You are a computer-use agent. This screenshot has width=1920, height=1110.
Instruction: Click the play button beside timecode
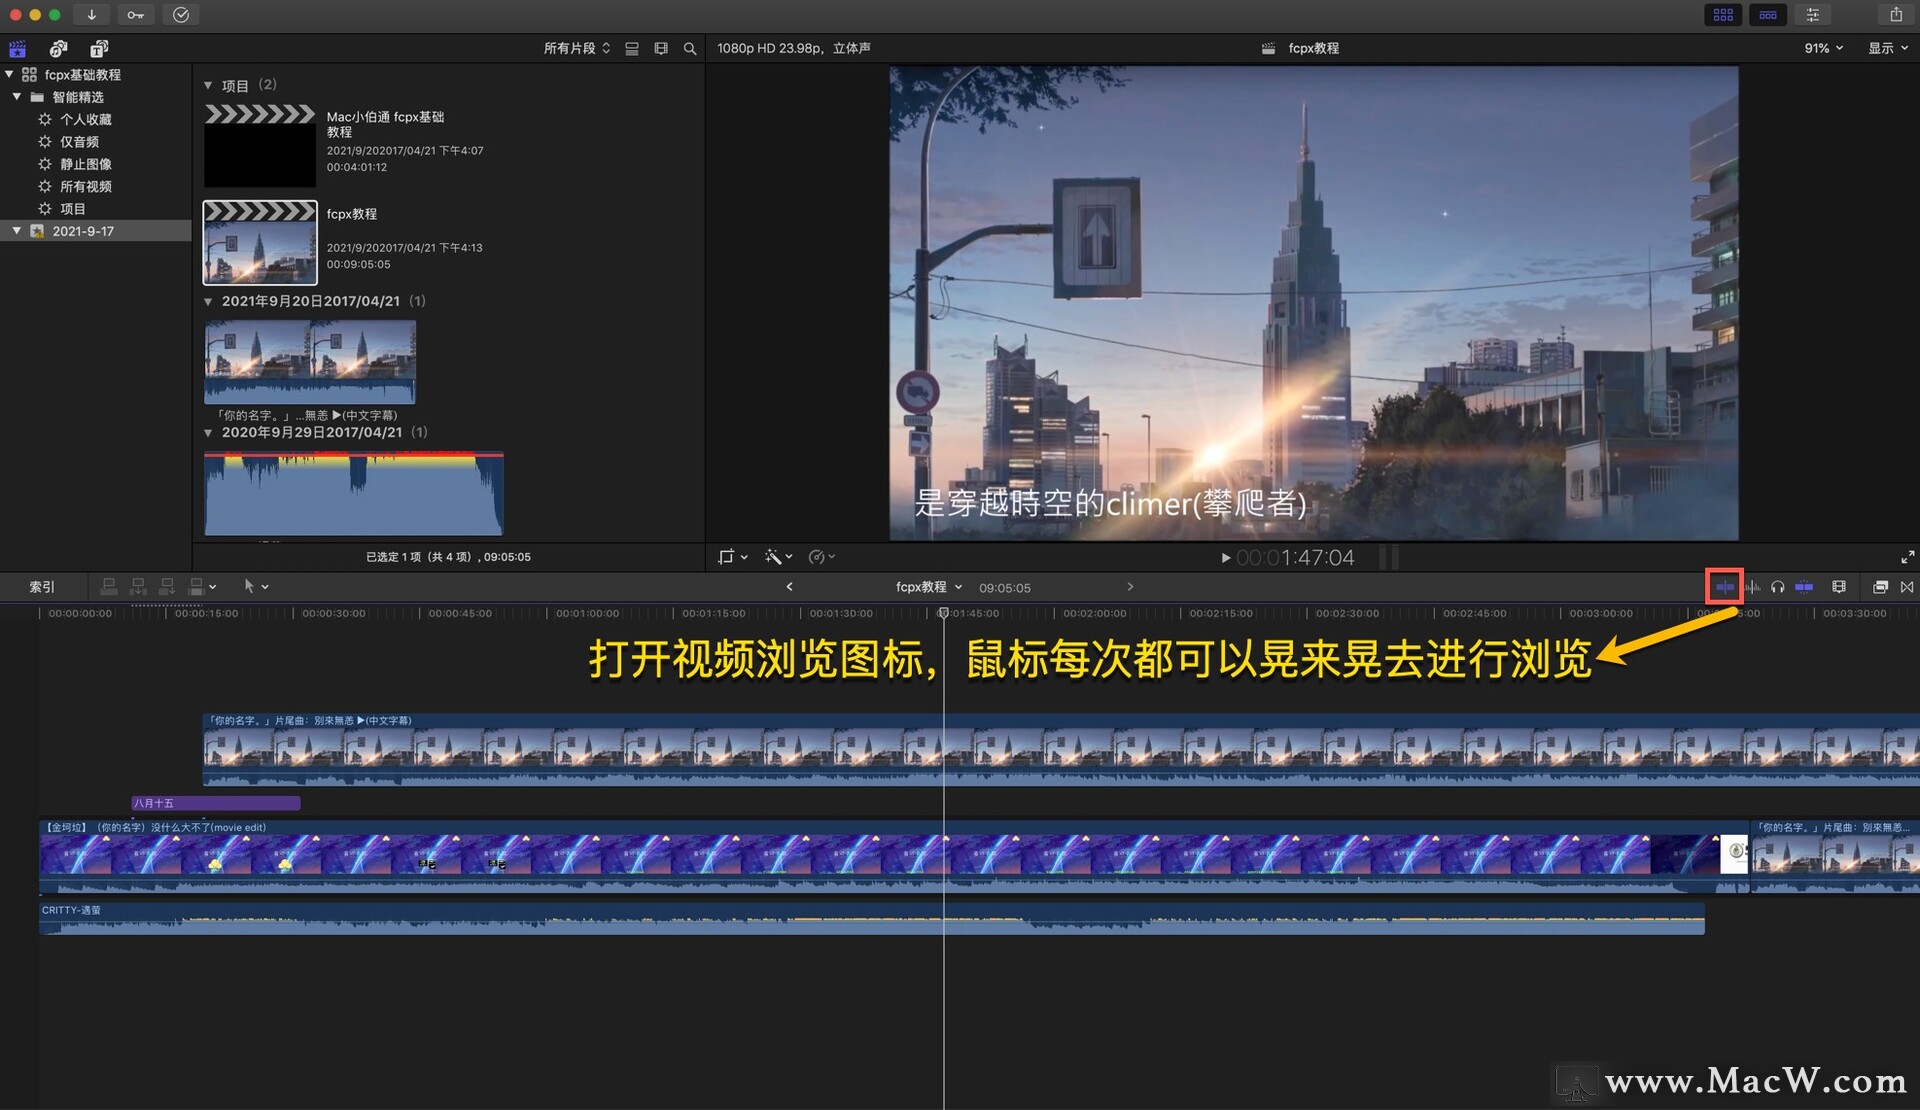pyautogui.click(x=1225, y=558)
